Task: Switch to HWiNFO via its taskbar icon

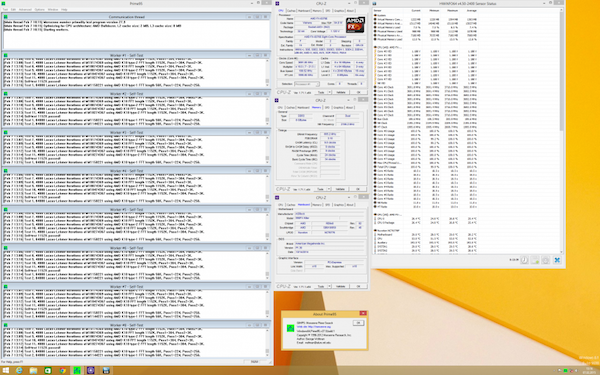Action: point(106,370)
